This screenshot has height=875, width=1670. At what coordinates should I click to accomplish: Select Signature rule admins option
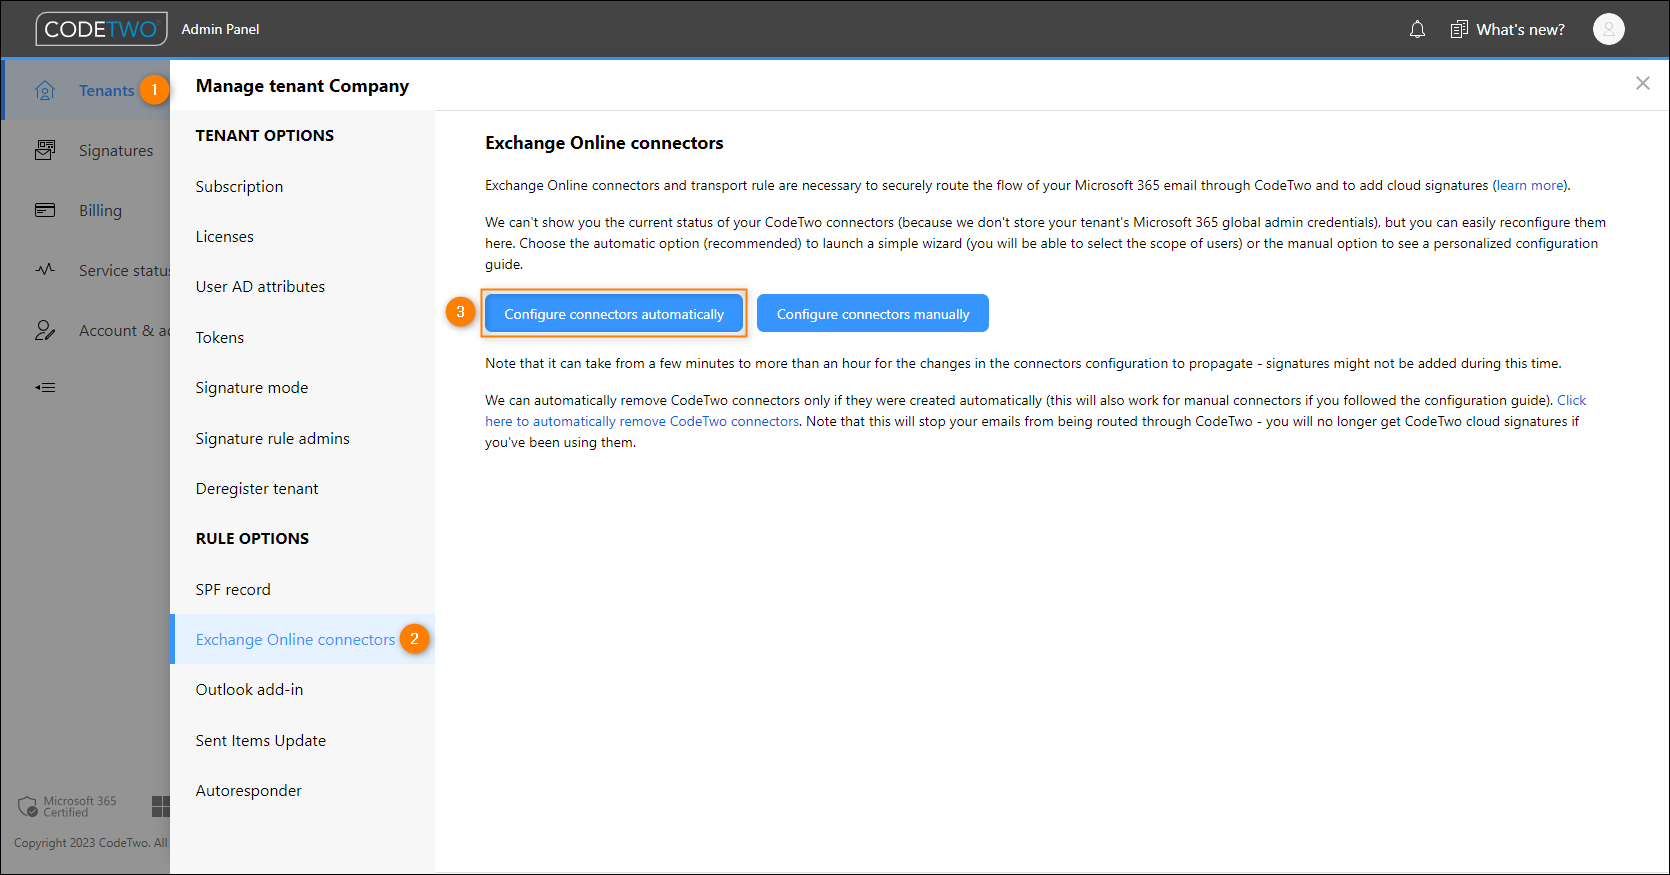(302, 439)
